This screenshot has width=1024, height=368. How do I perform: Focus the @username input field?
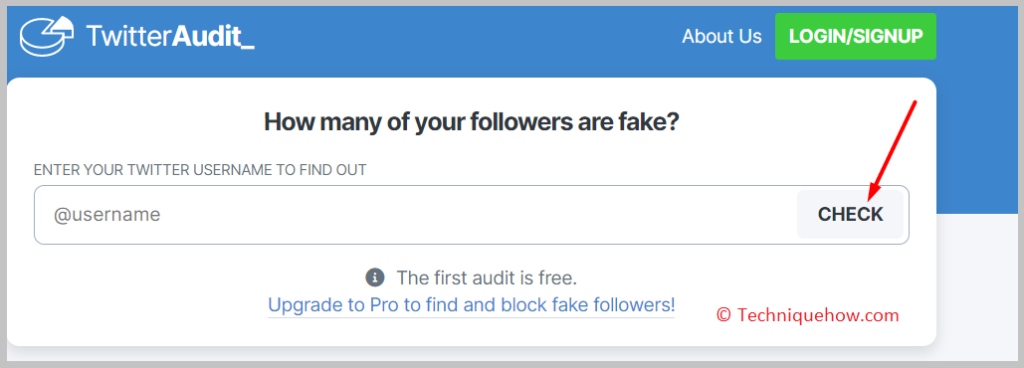415,215
